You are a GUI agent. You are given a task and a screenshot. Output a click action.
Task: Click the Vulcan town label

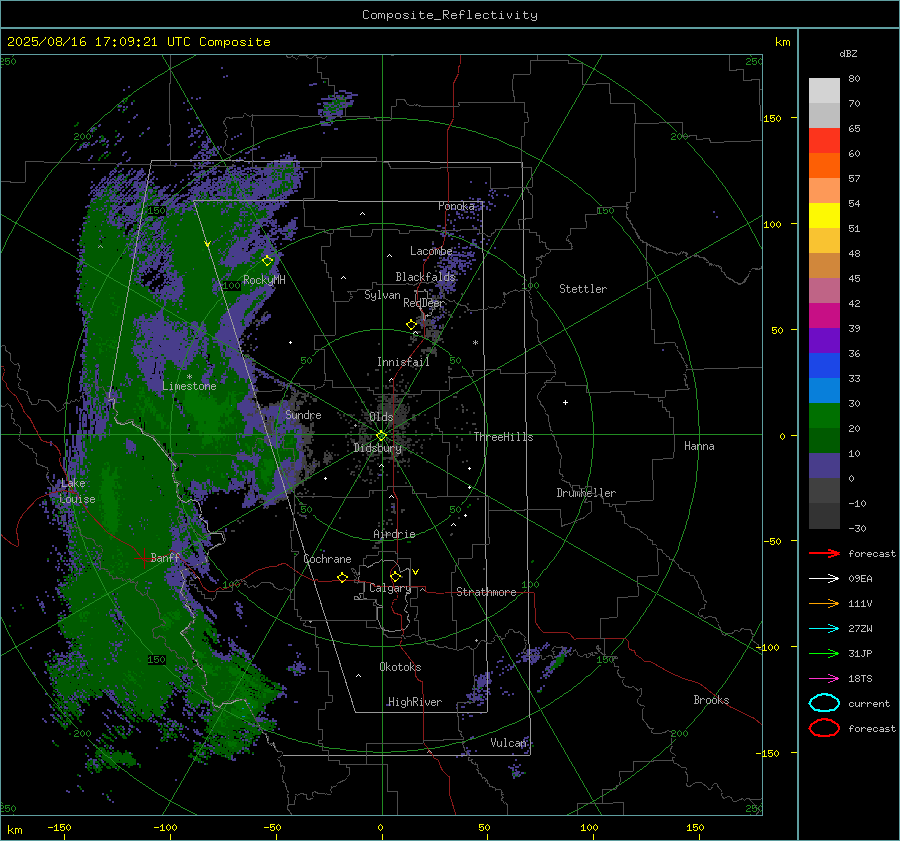pyautogui.click(x=508, y=743)
